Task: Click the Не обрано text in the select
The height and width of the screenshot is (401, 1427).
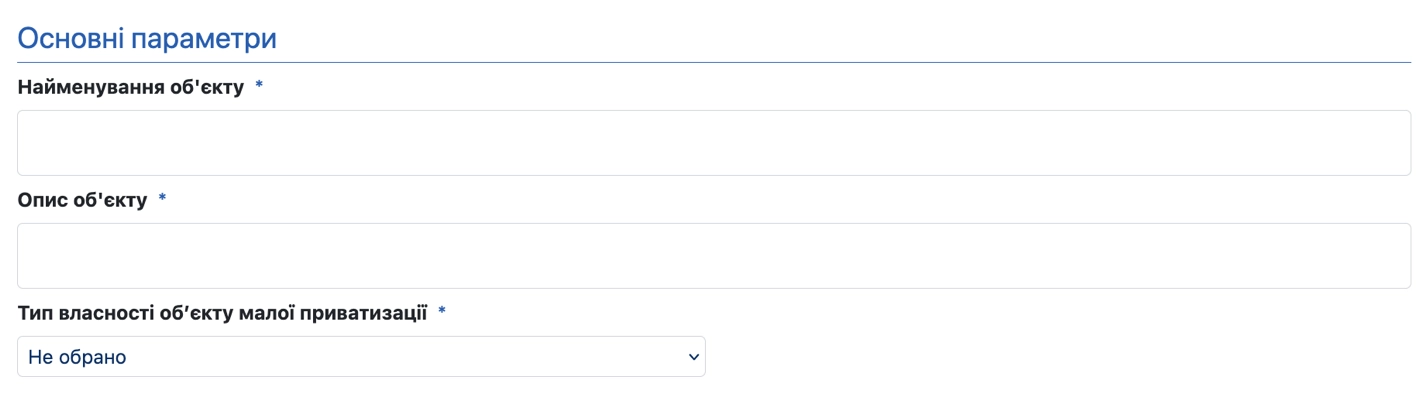Action: pyautogui.click(x=77, y=357)
